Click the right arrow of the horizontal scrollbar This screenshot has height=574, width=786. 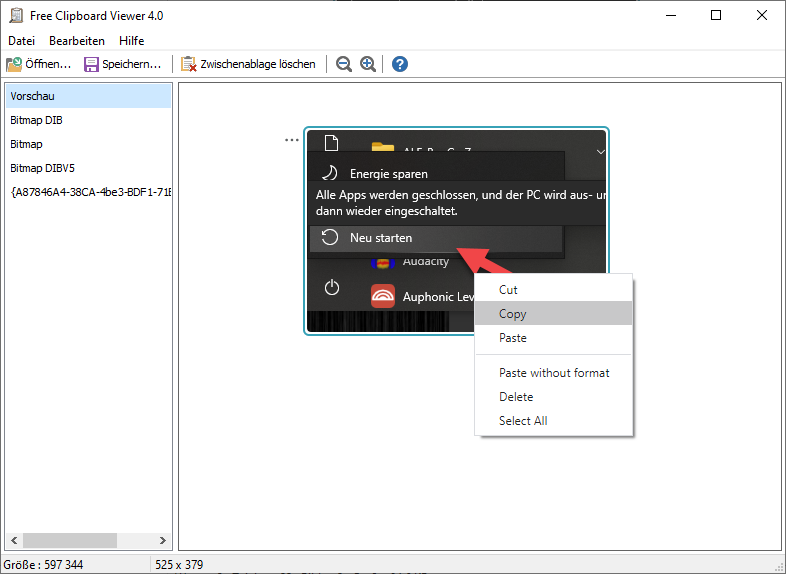pos(162,540)
